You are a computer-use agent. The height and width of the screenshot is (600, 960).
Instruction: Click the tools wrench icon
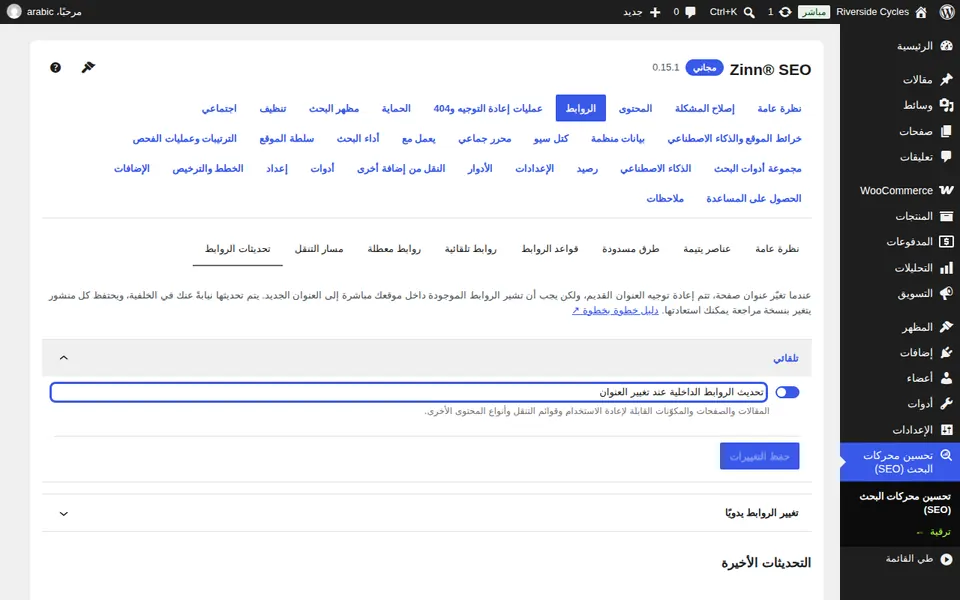(947, 404)
